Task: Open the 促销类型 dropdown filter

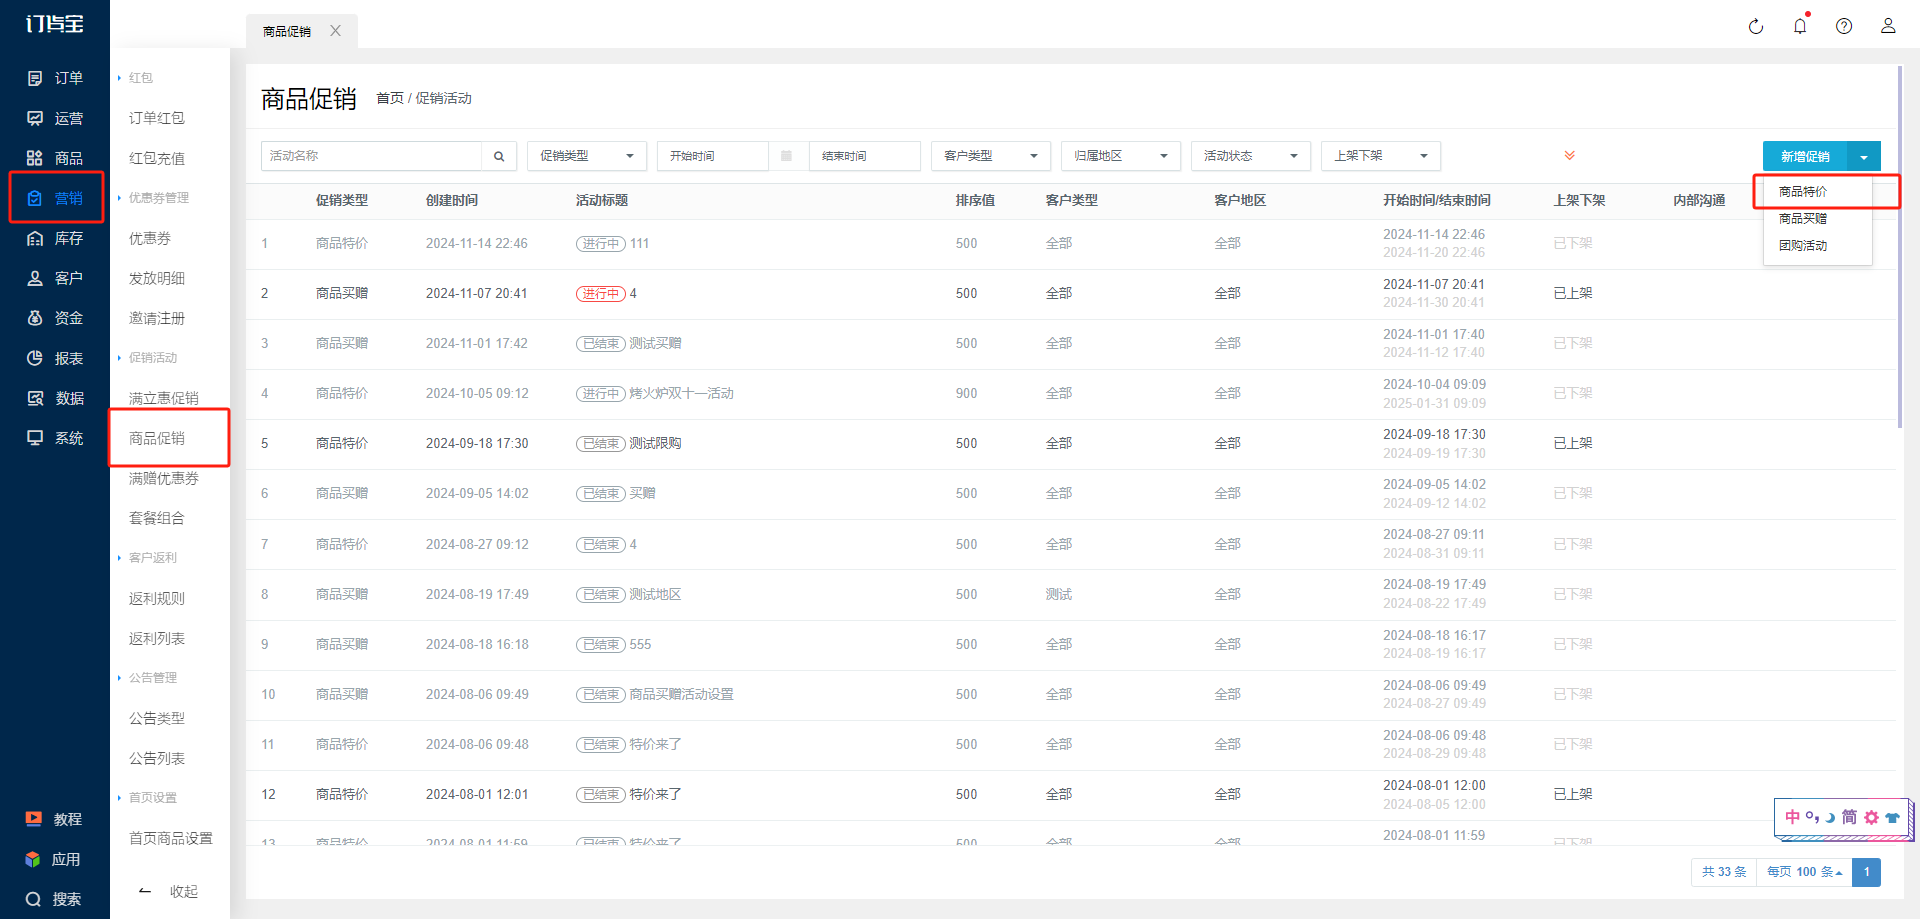Action: pos(587,156)
